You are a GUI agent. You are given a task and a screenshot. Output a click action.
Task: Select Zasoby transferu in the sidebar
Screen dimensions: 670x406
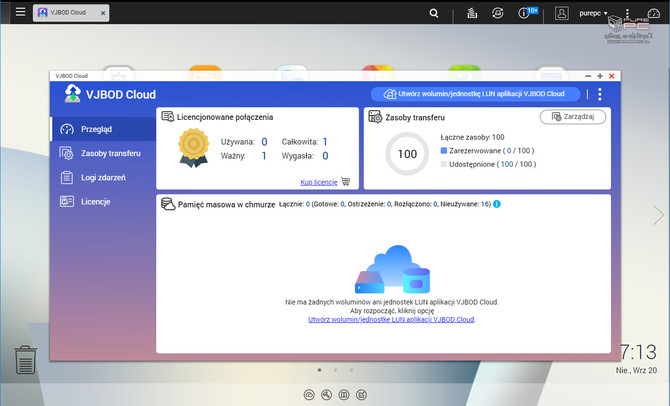[103, 153]
